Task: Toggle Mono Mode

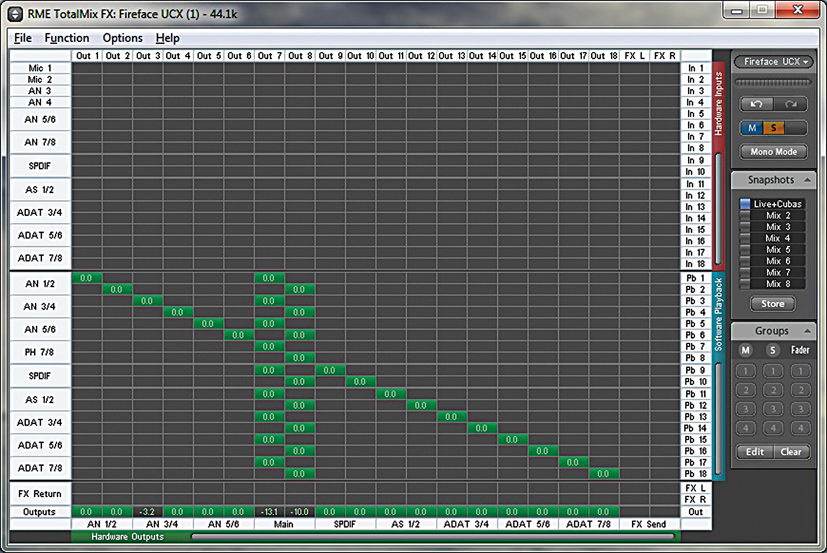Action: tap(773, 151)
